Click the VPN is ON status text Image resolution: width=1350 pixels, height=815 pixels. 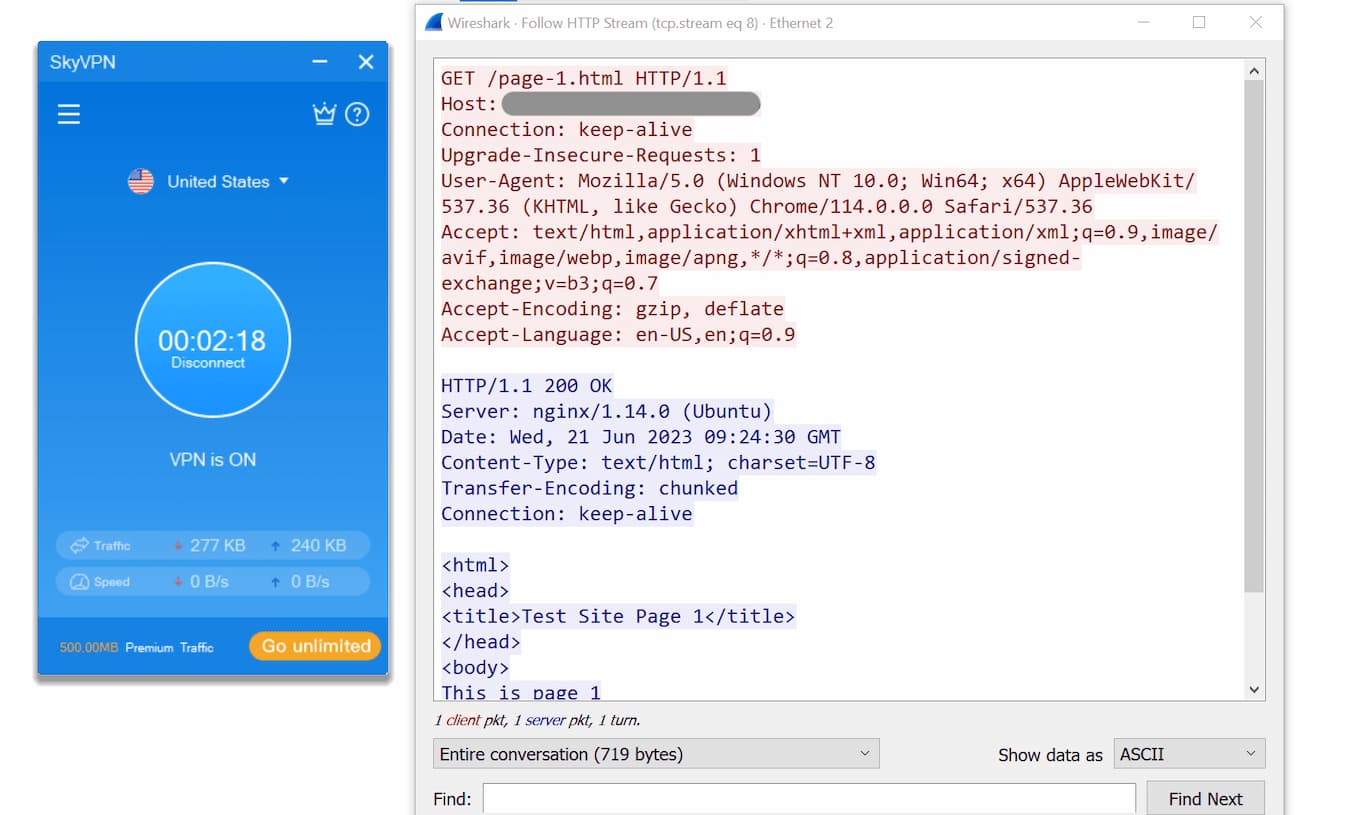pos(212,459)
